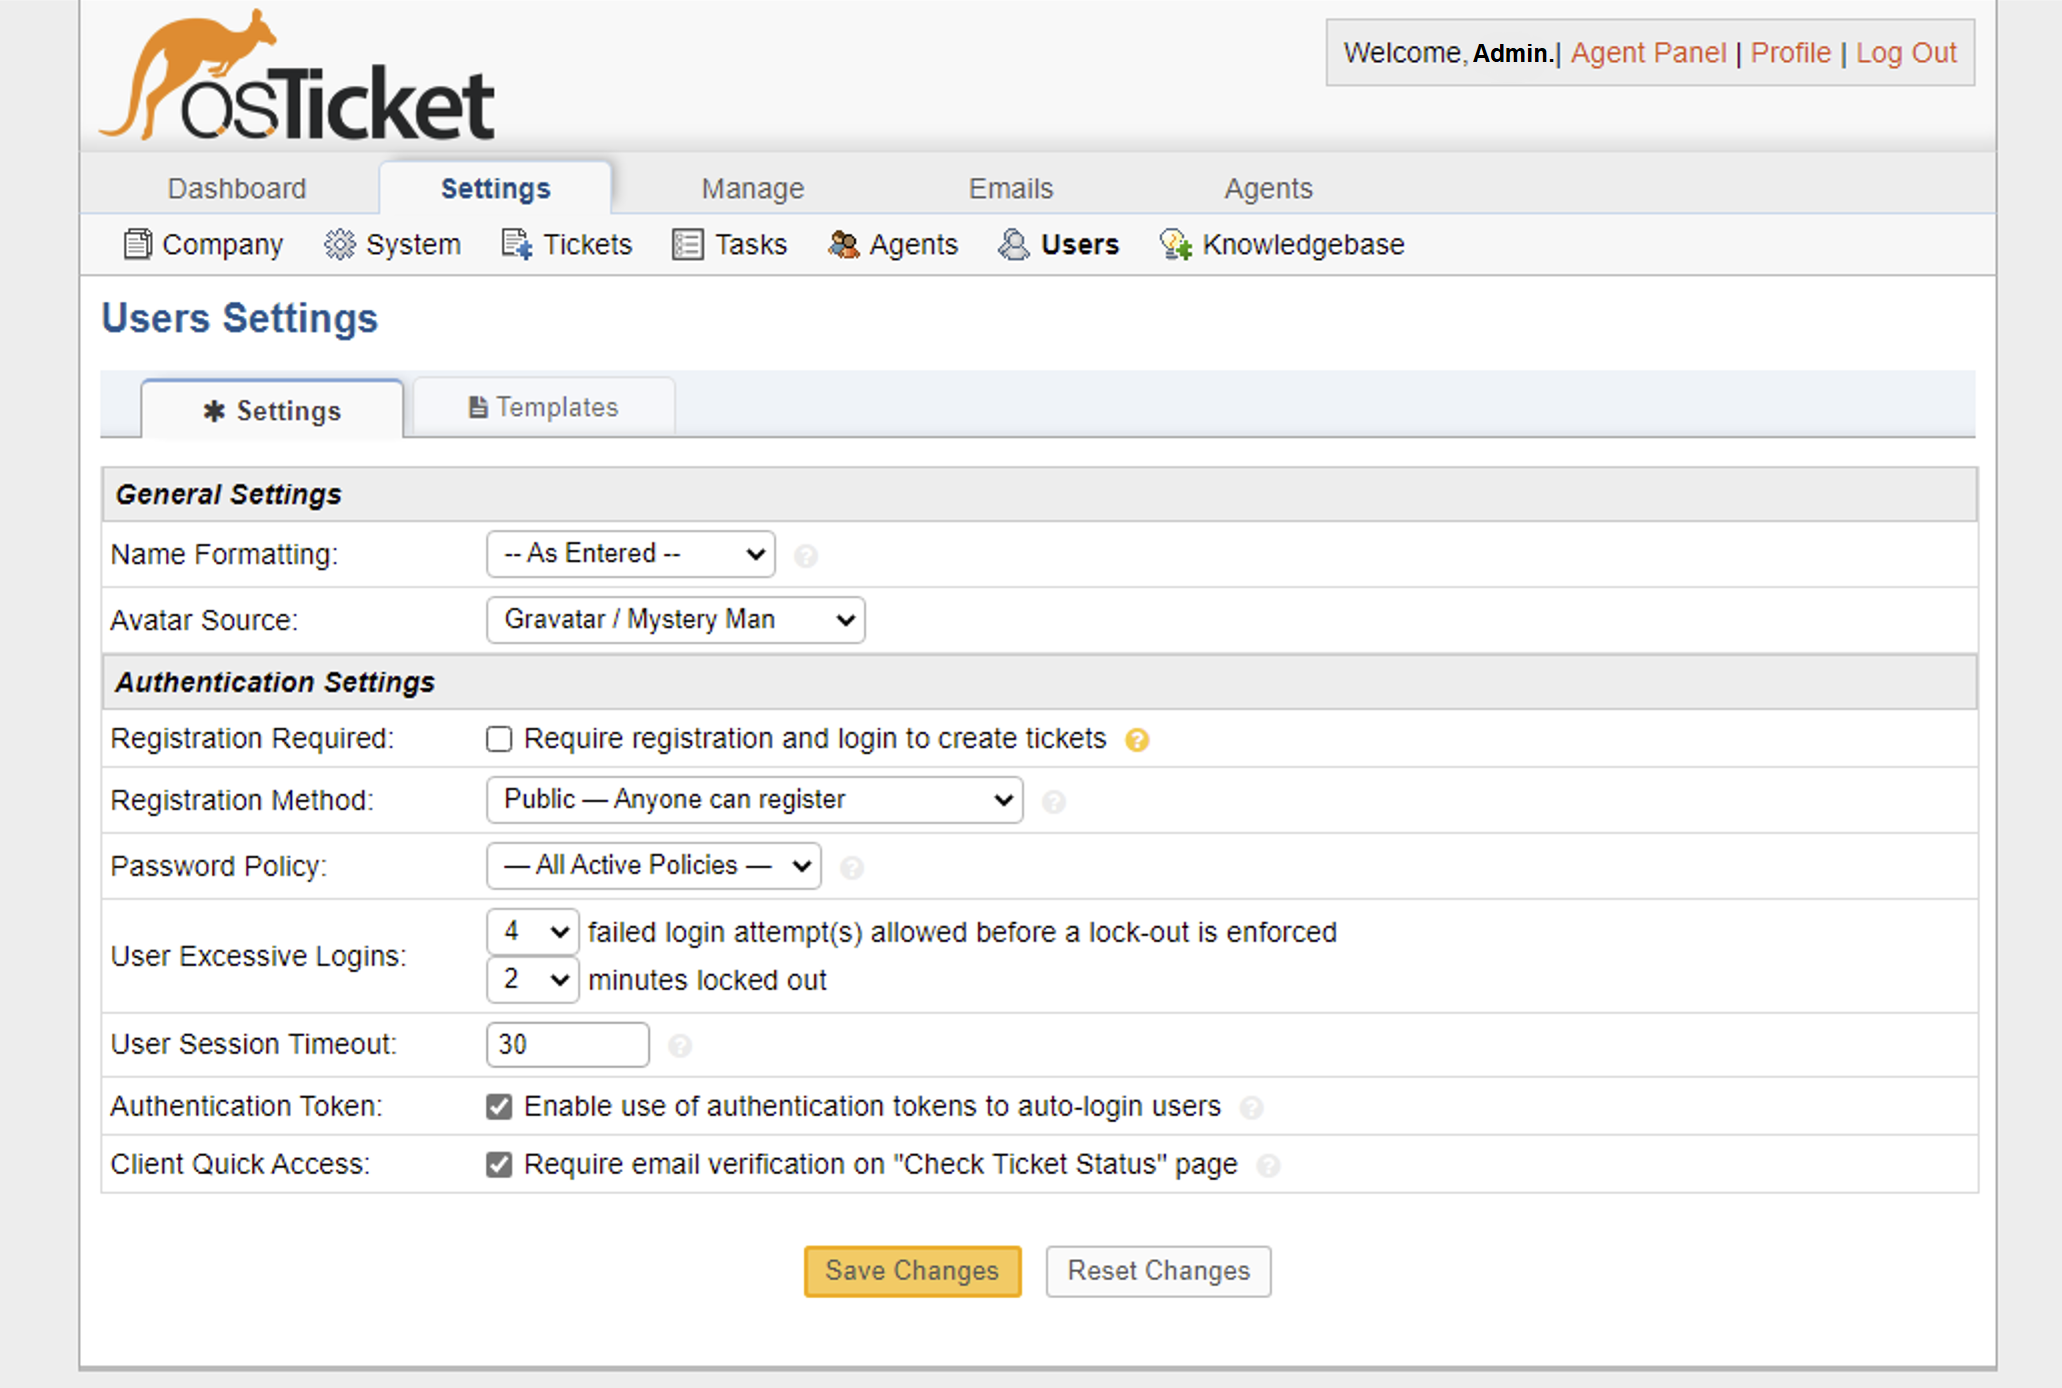Screen dimensions: 2062x1388
Task: Click the Knowledgebase lightbulb icon
Action: 1175,244
